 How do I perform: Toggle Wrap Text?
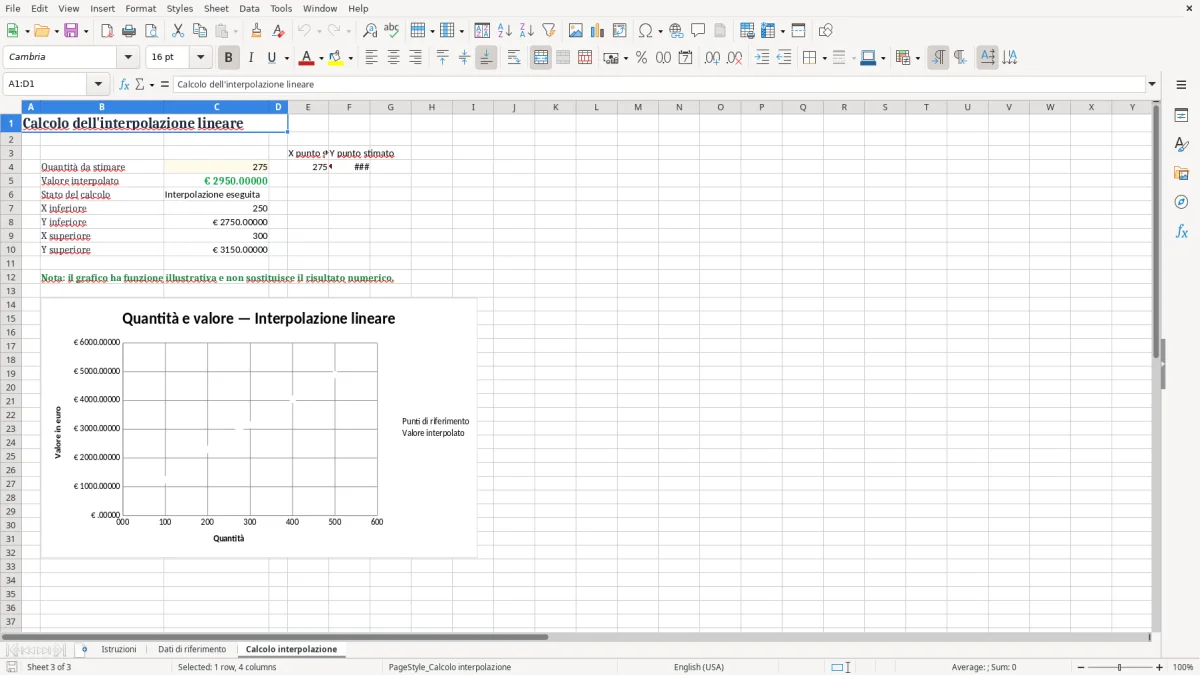coord(514,58)
